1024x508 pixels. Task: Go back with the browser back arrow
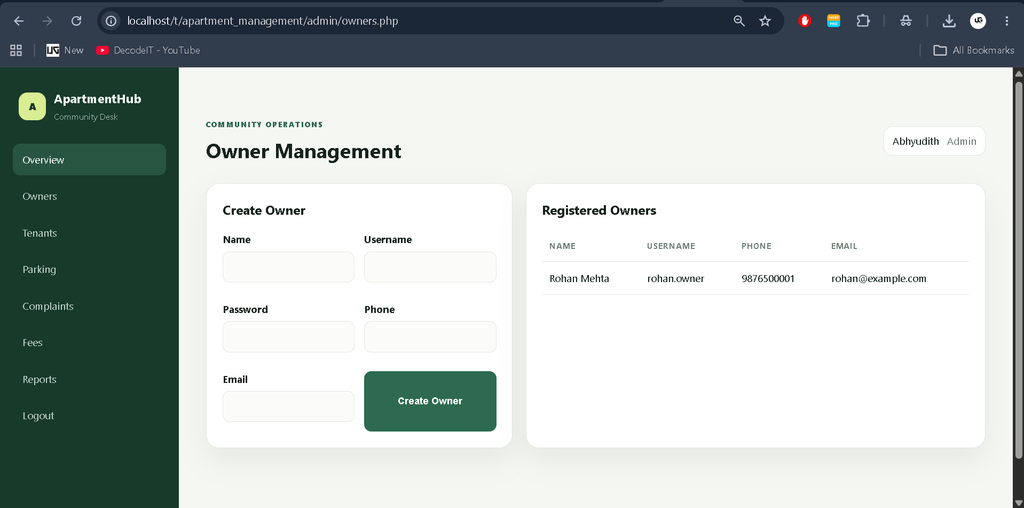(x=18, y=21)
